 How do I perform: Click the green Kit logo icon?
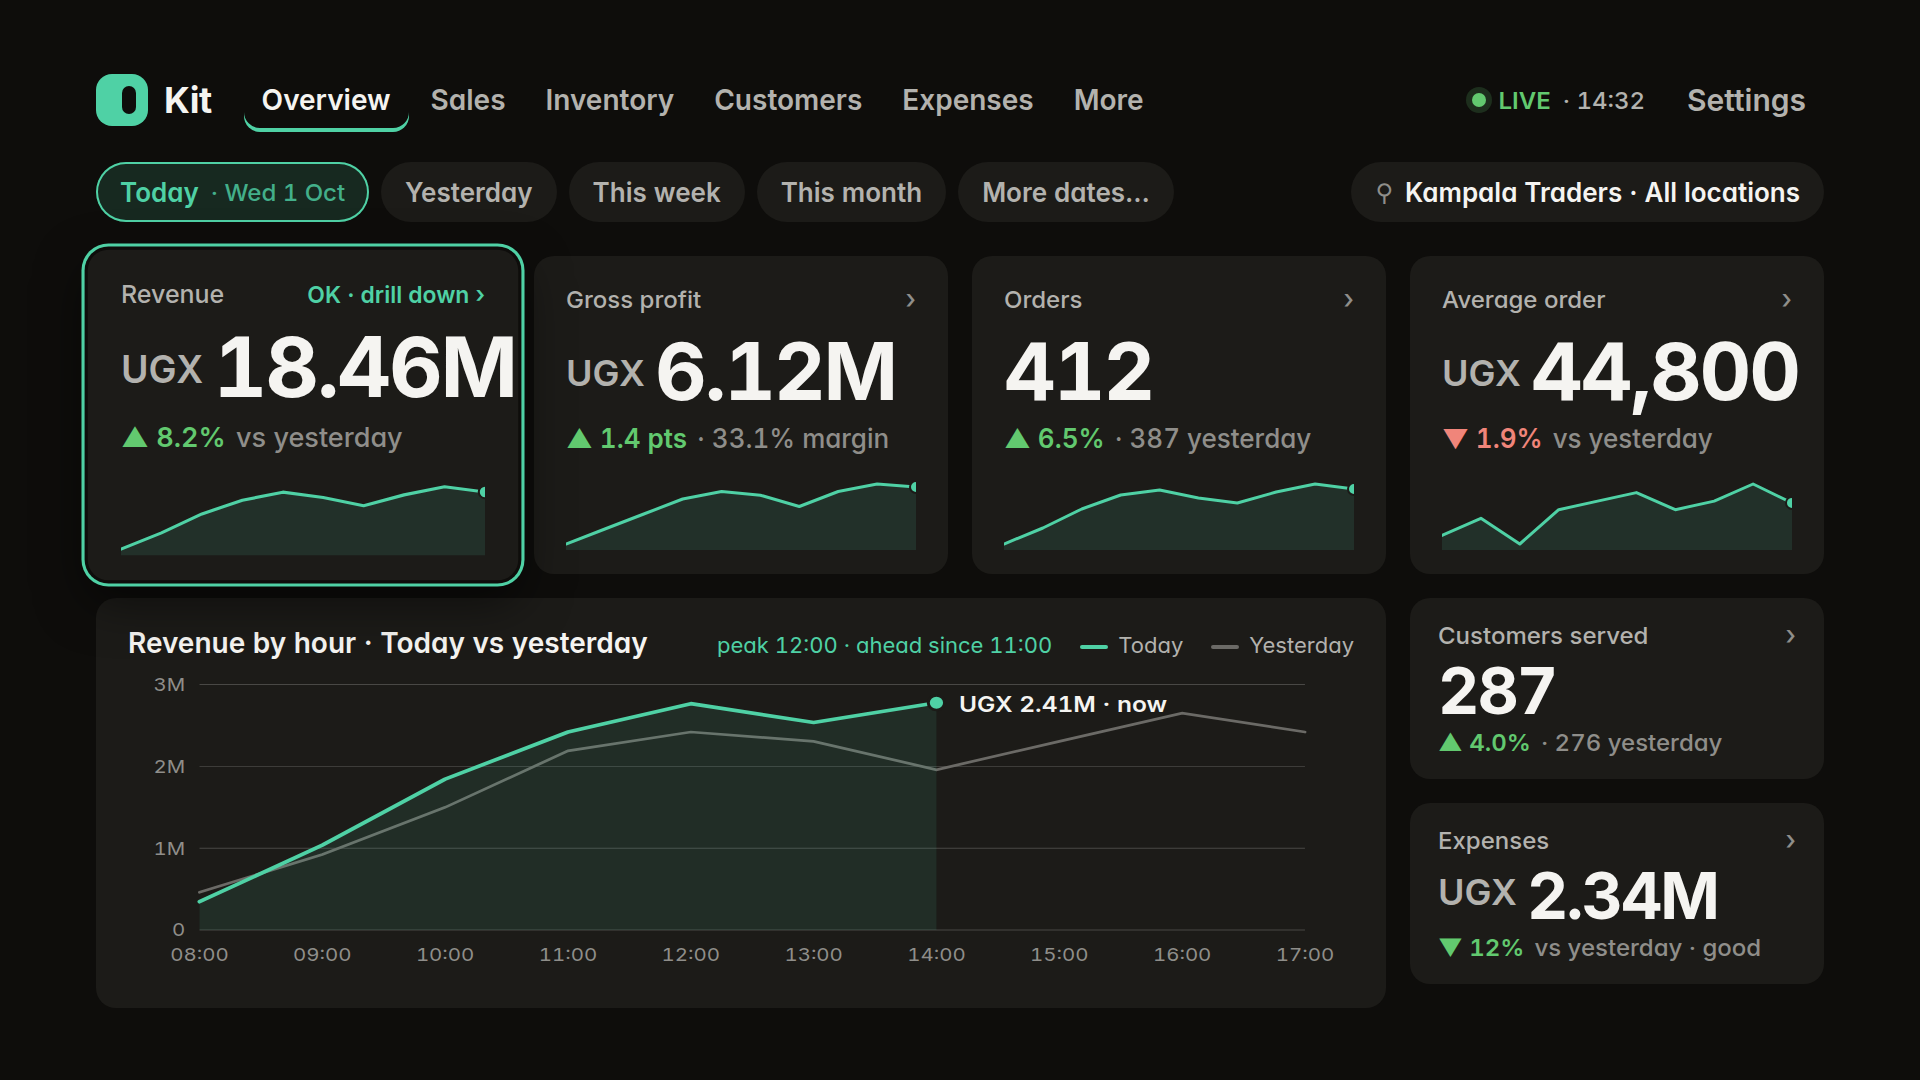click(122, 100)
